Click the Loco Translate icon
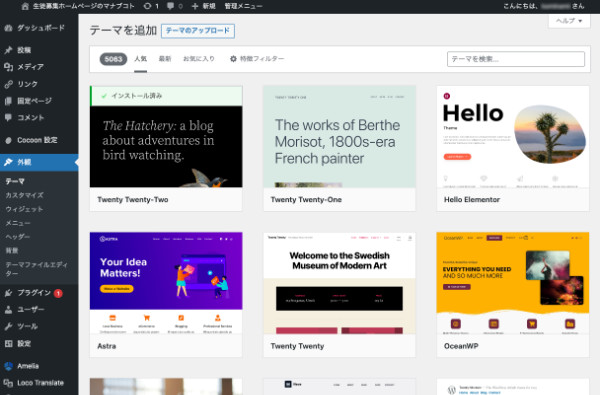The image size is (600, 395). [8, 383]
